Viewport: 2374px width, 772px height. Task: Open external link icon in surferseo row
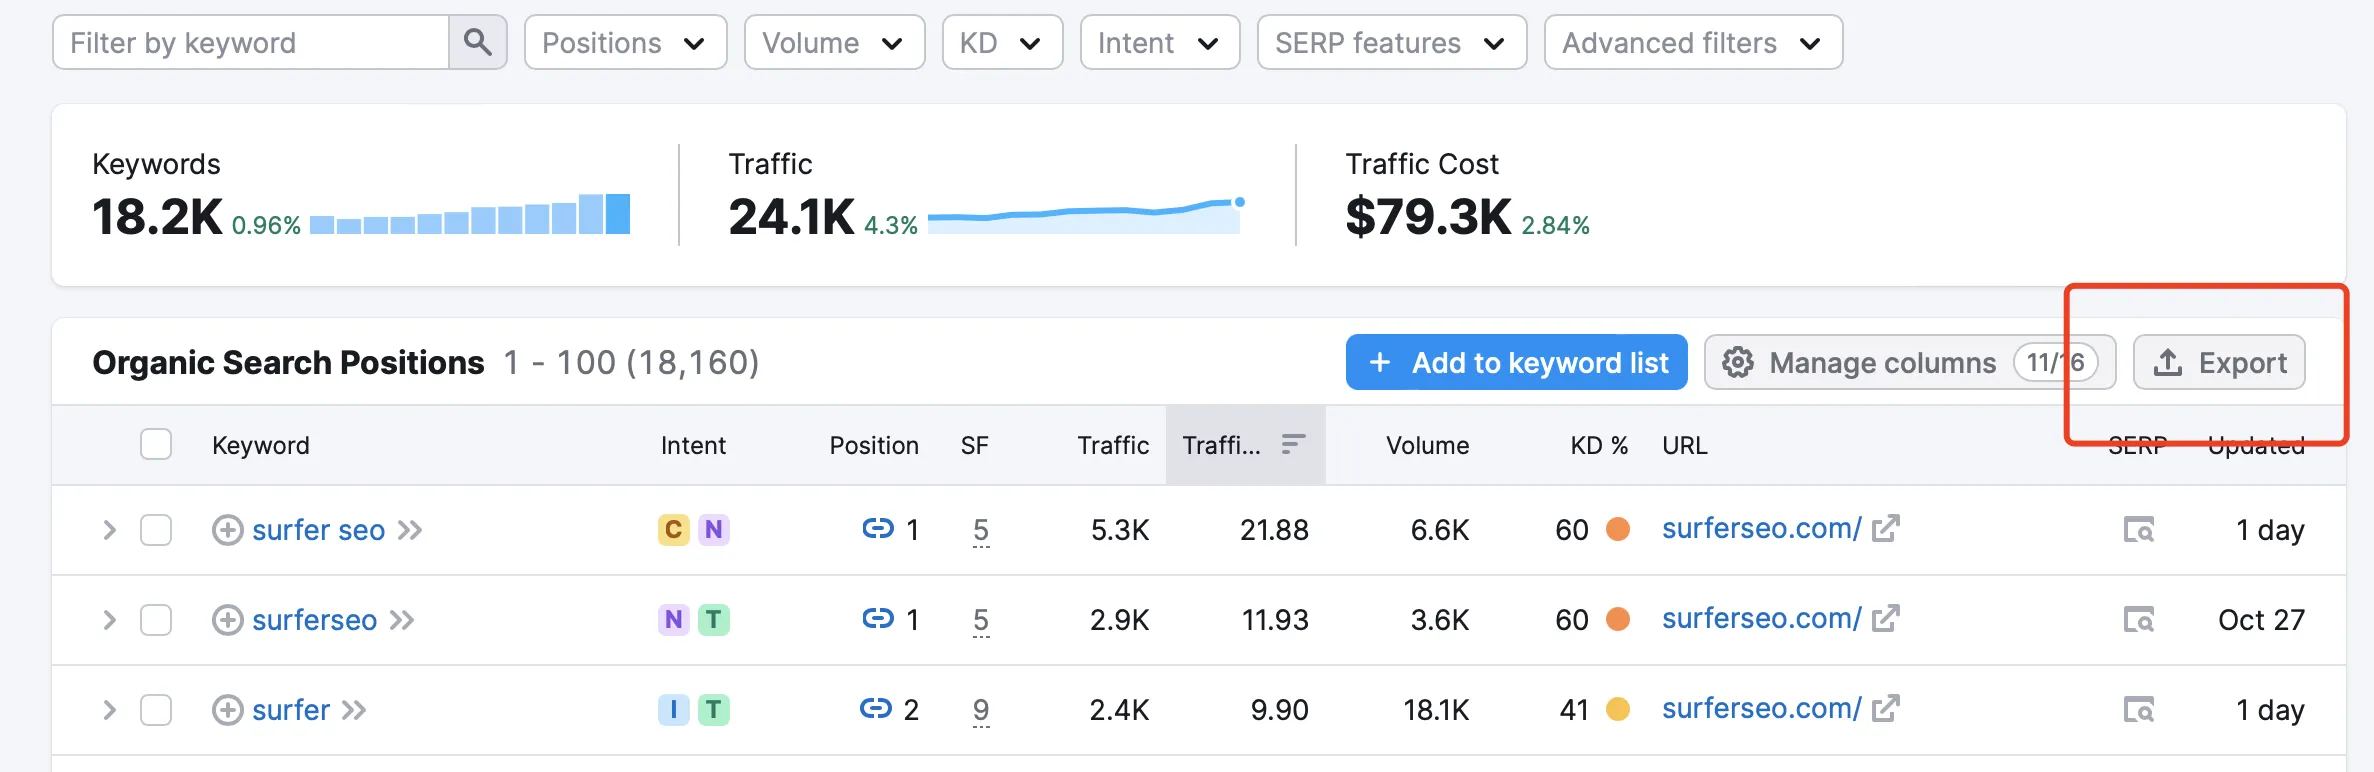click(1886, 618)
